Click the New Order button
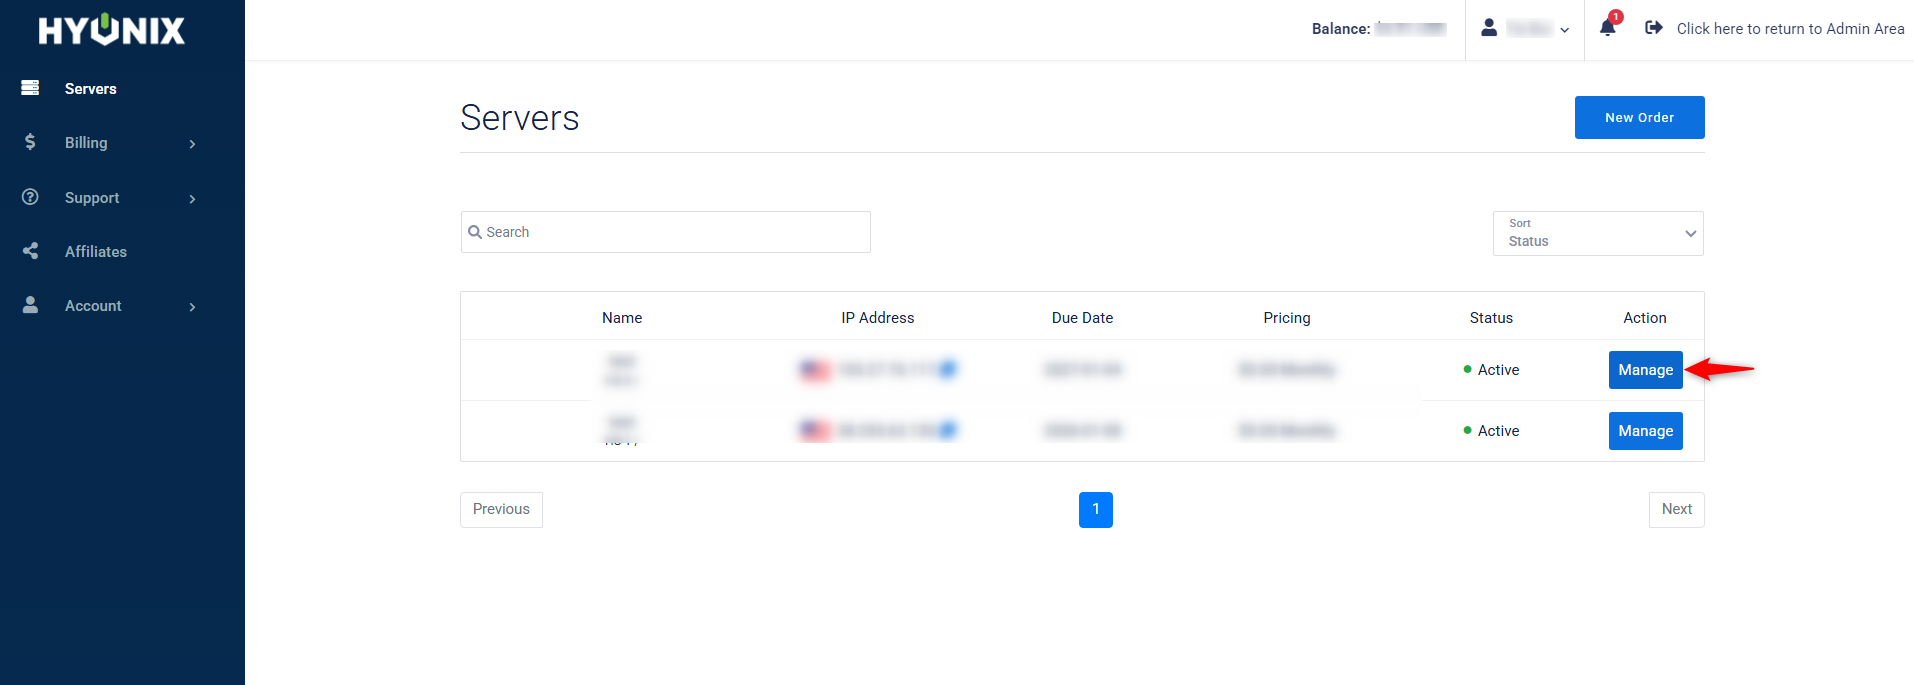Screen dimensions: 1914x685 coord(1639,118)
